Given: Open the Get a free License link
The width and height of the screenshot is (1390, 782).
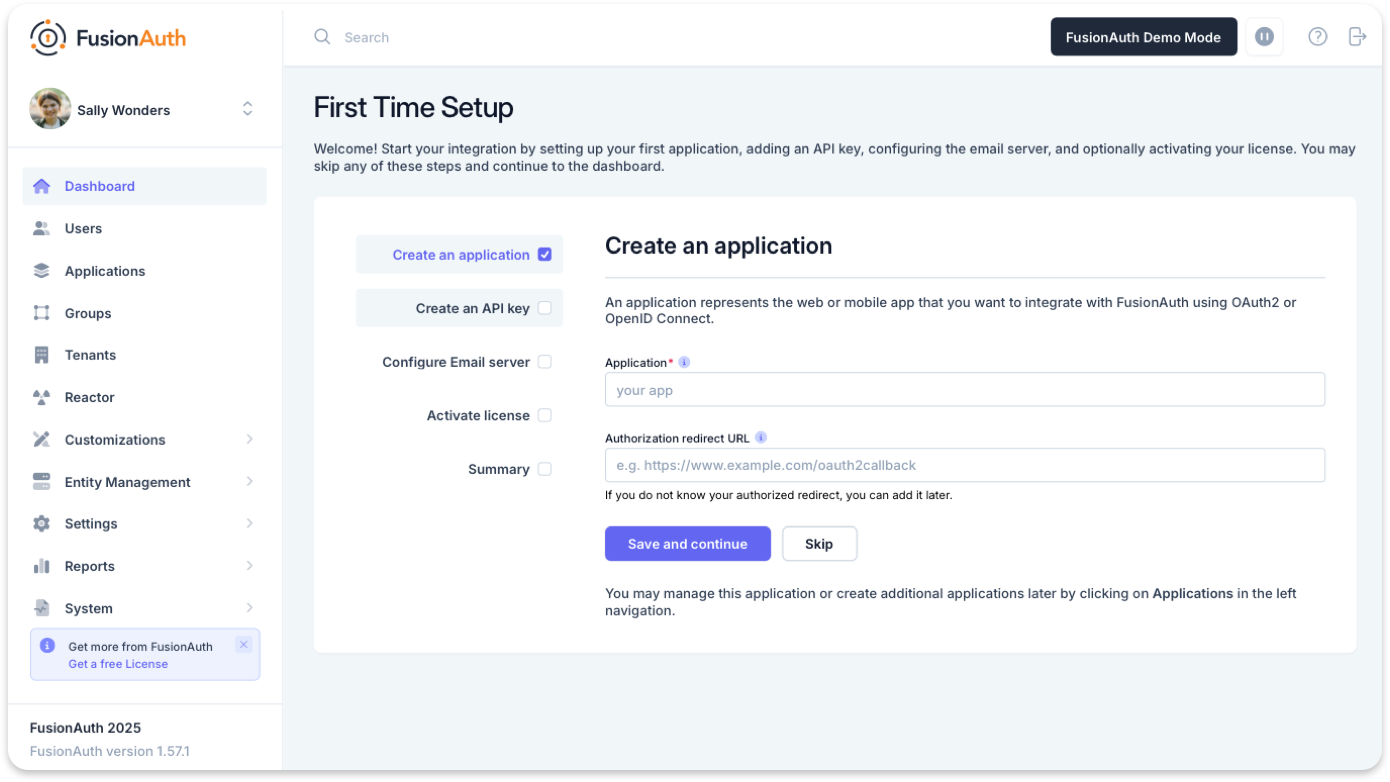Looking at the screenshot, I should click(x=118, y=664).
